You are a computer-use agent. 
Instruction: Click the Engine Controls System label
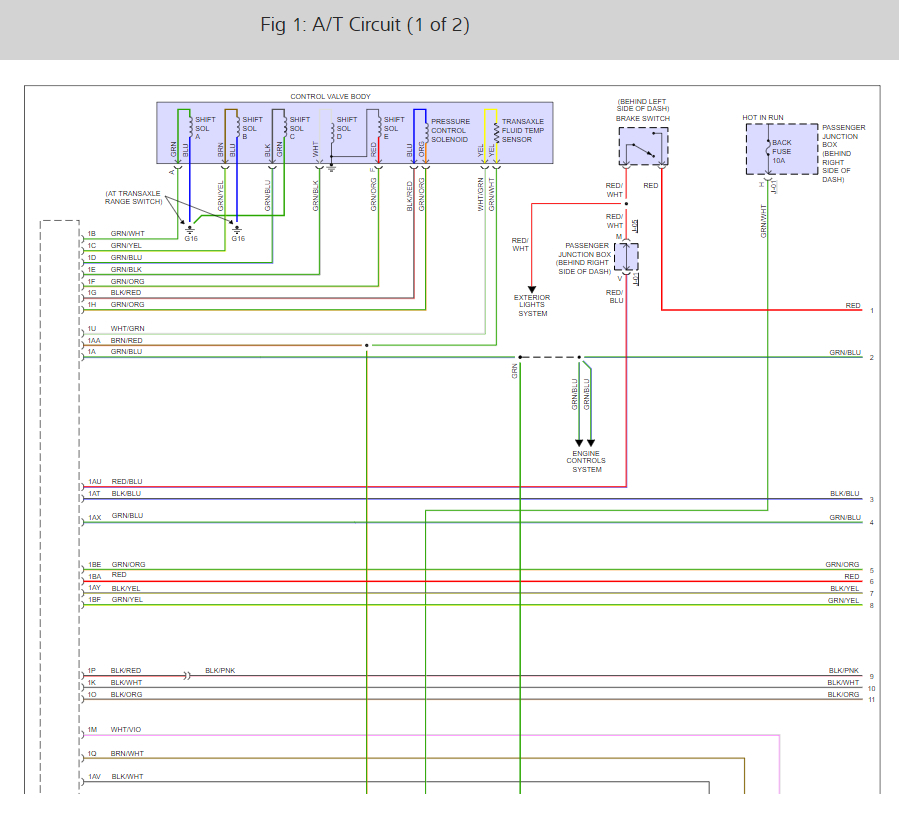tap(586, 461)
